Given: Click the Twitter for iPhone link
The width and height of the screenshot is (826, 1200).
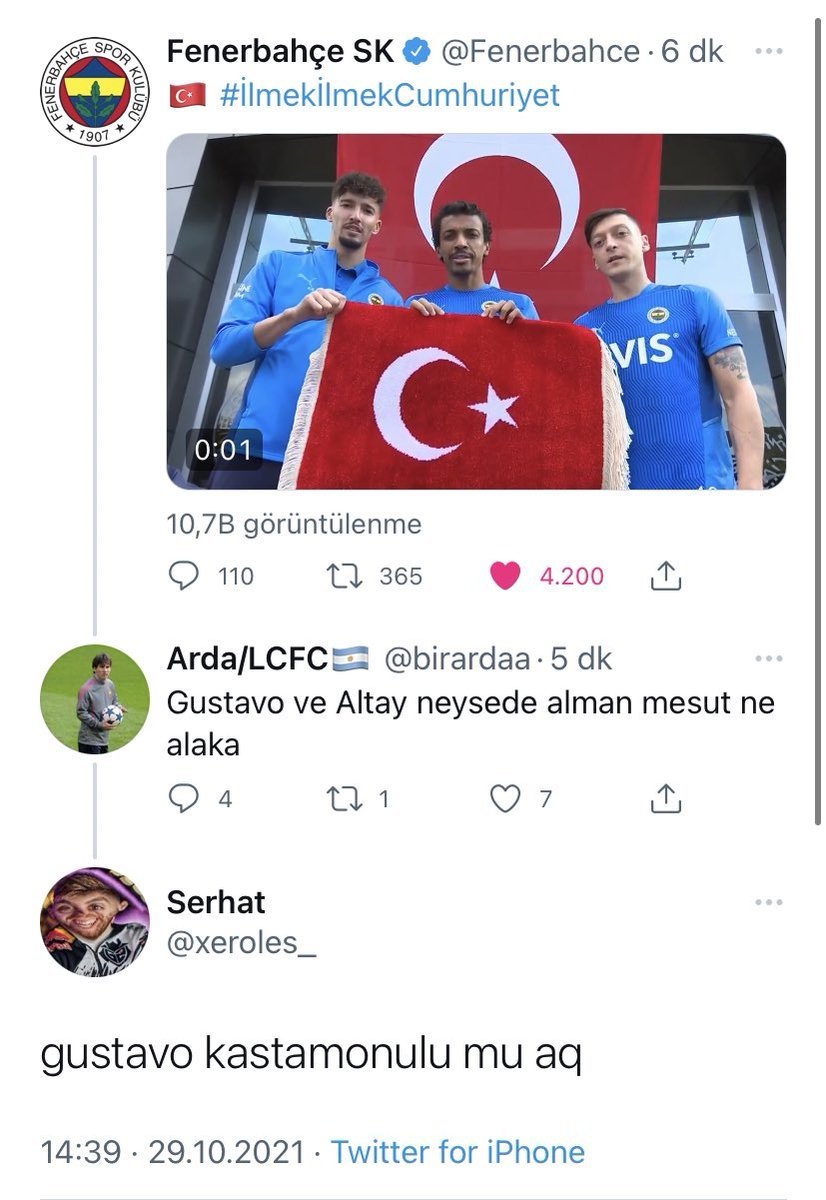Looking at the screenshot, I should [457, 1151].
